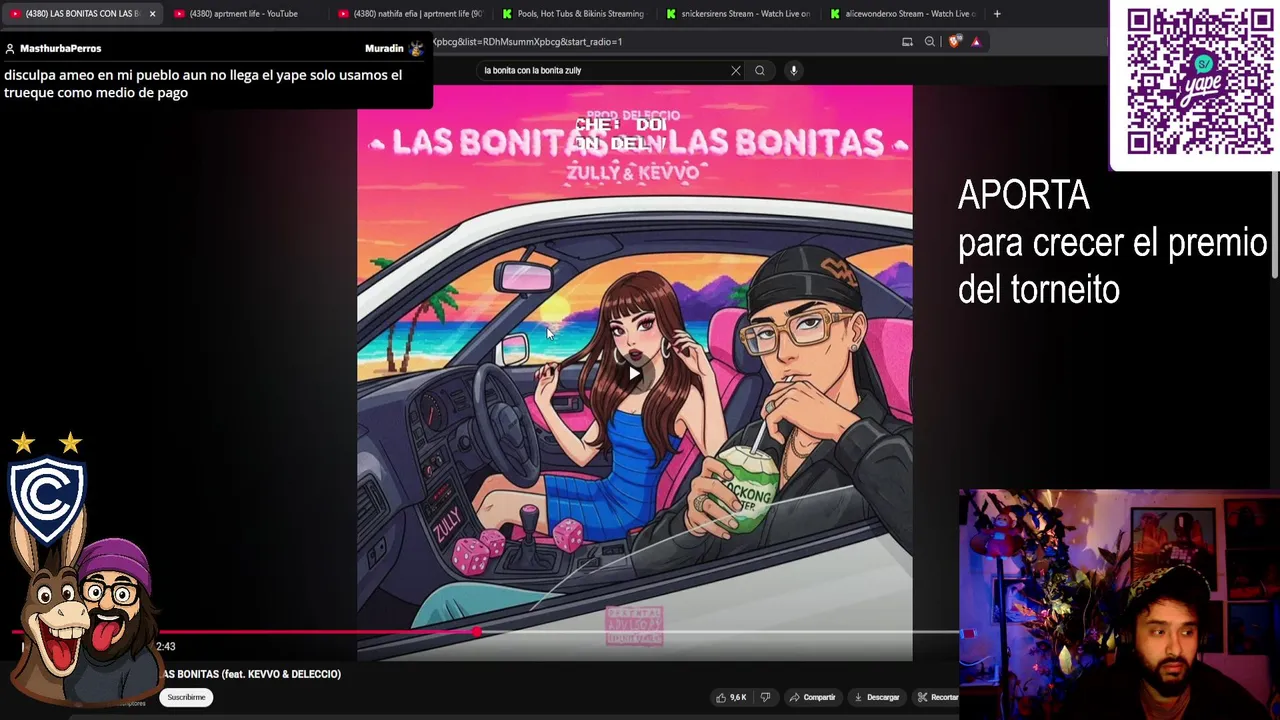
Task: Switch to alicewonderxo Stream tab
Action: point(902,14)
